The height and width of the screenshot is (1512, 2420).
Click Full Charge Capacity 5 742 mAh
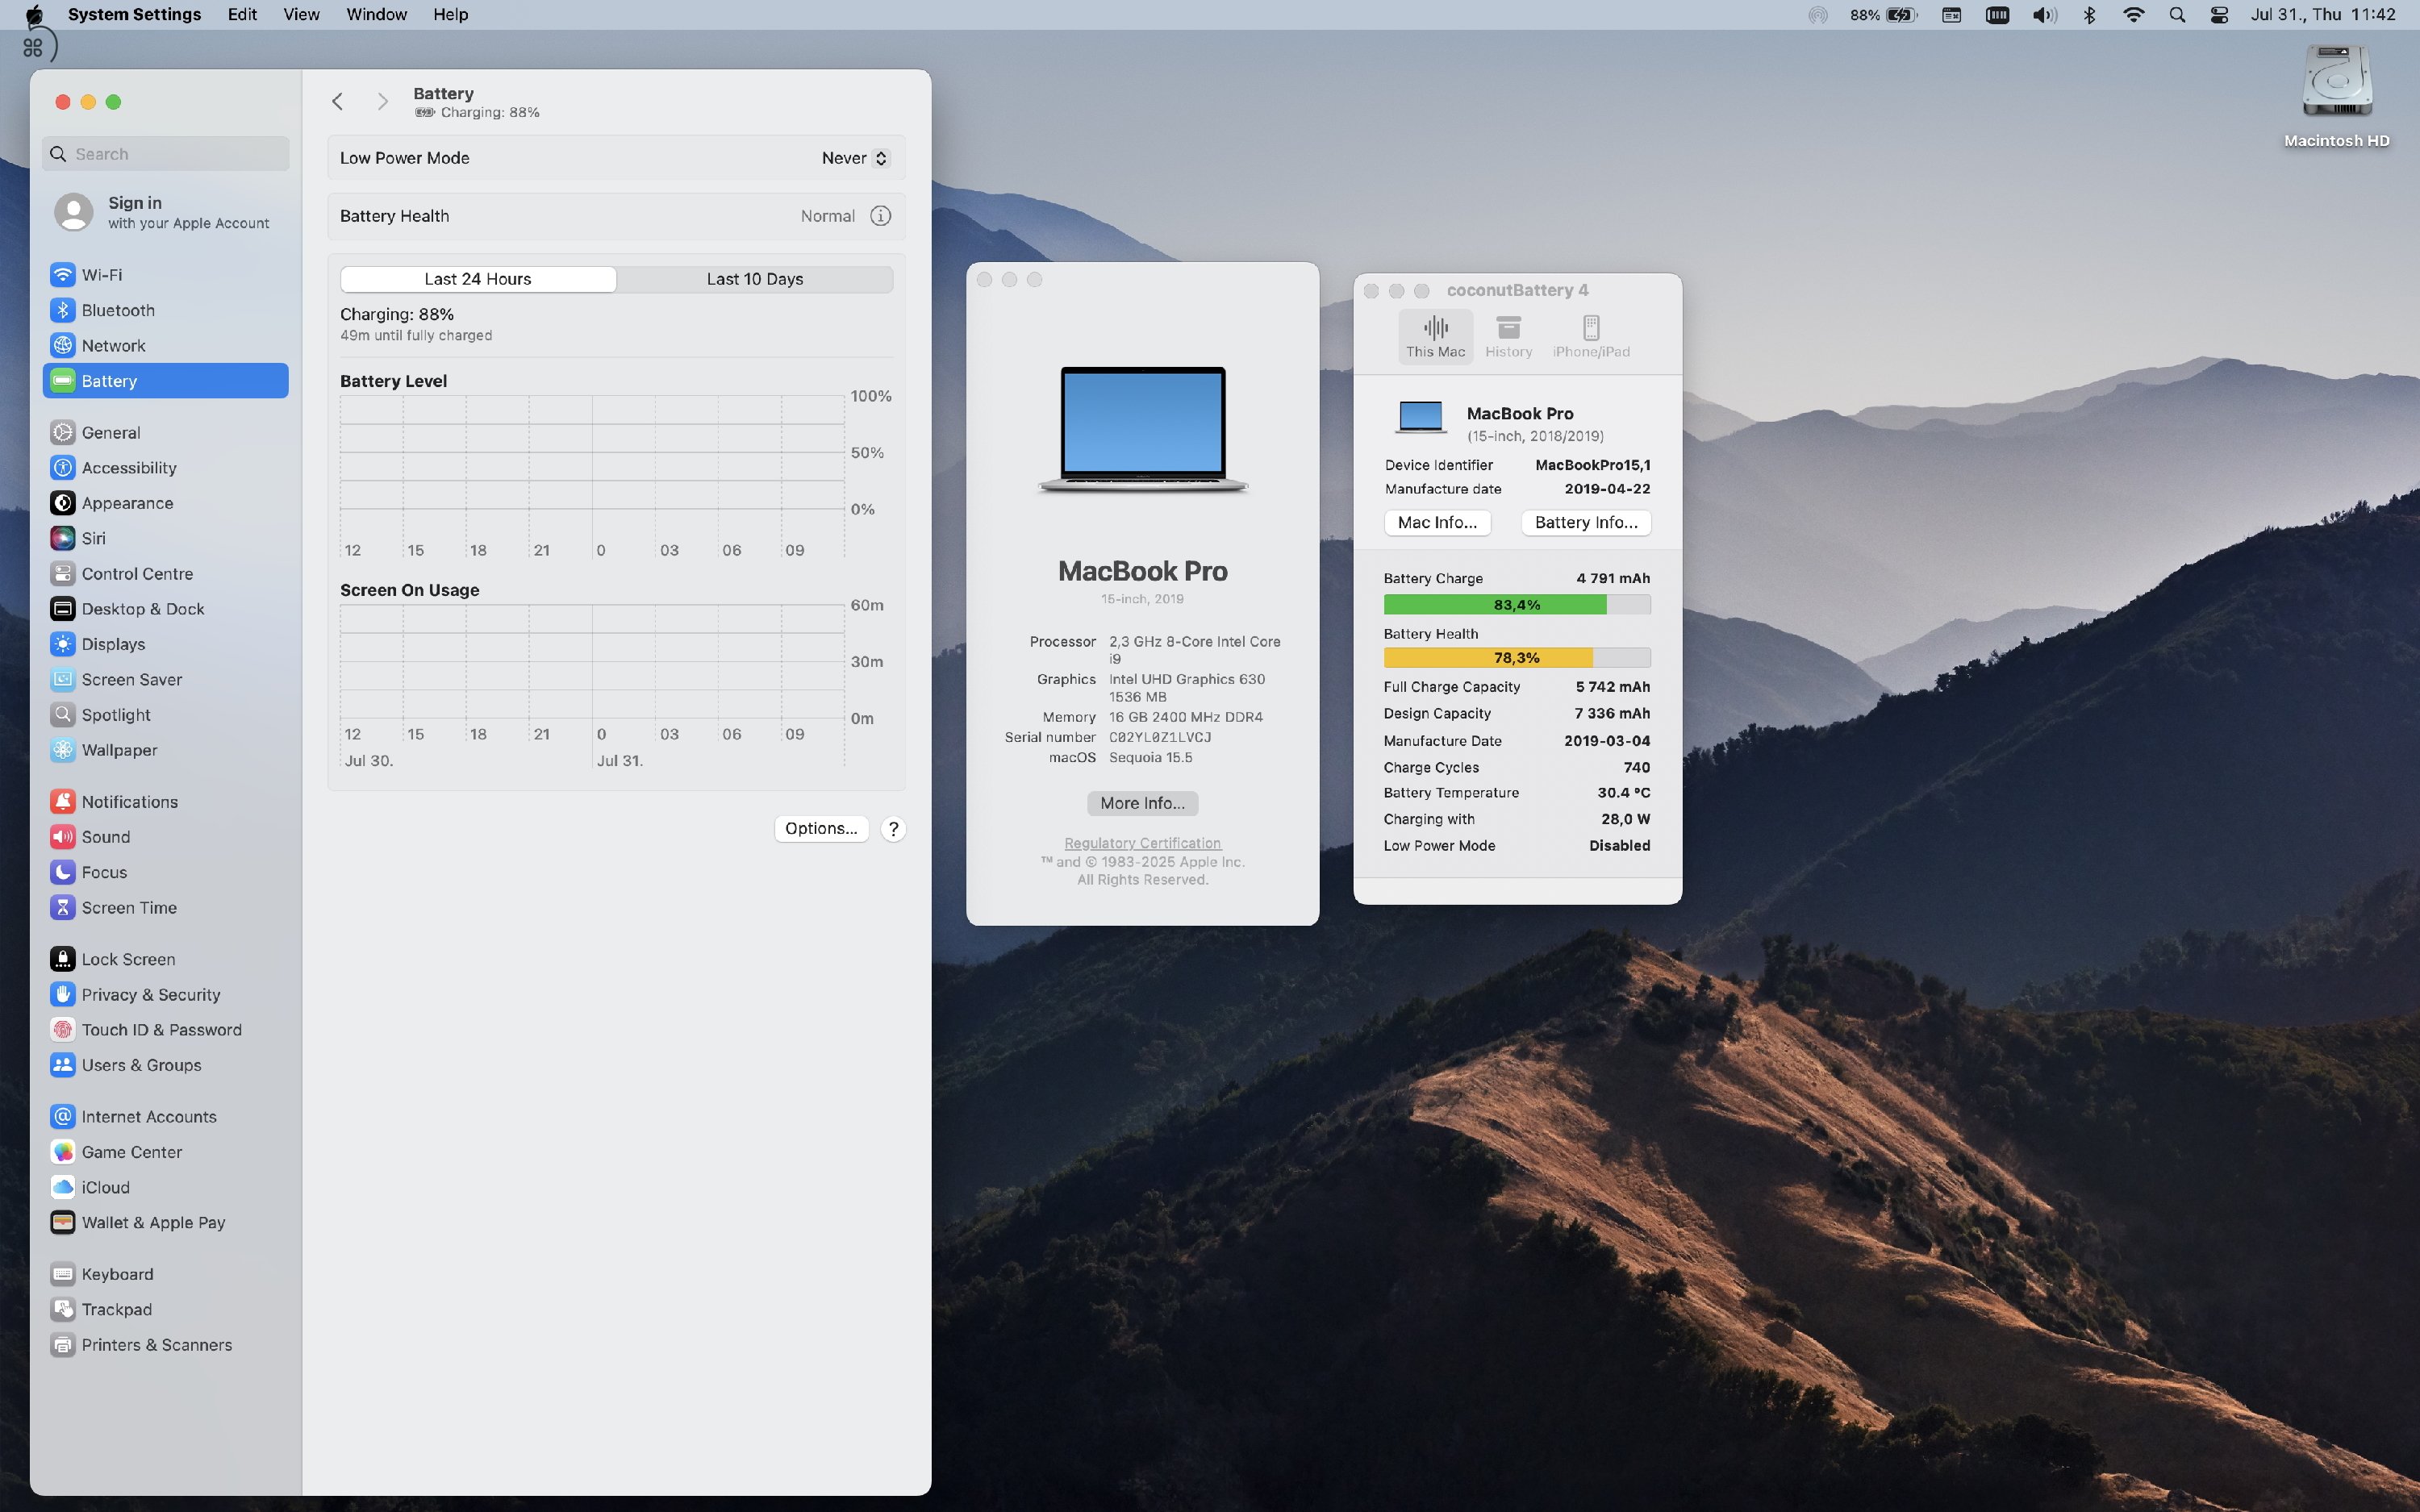(x=1612, y=687)
